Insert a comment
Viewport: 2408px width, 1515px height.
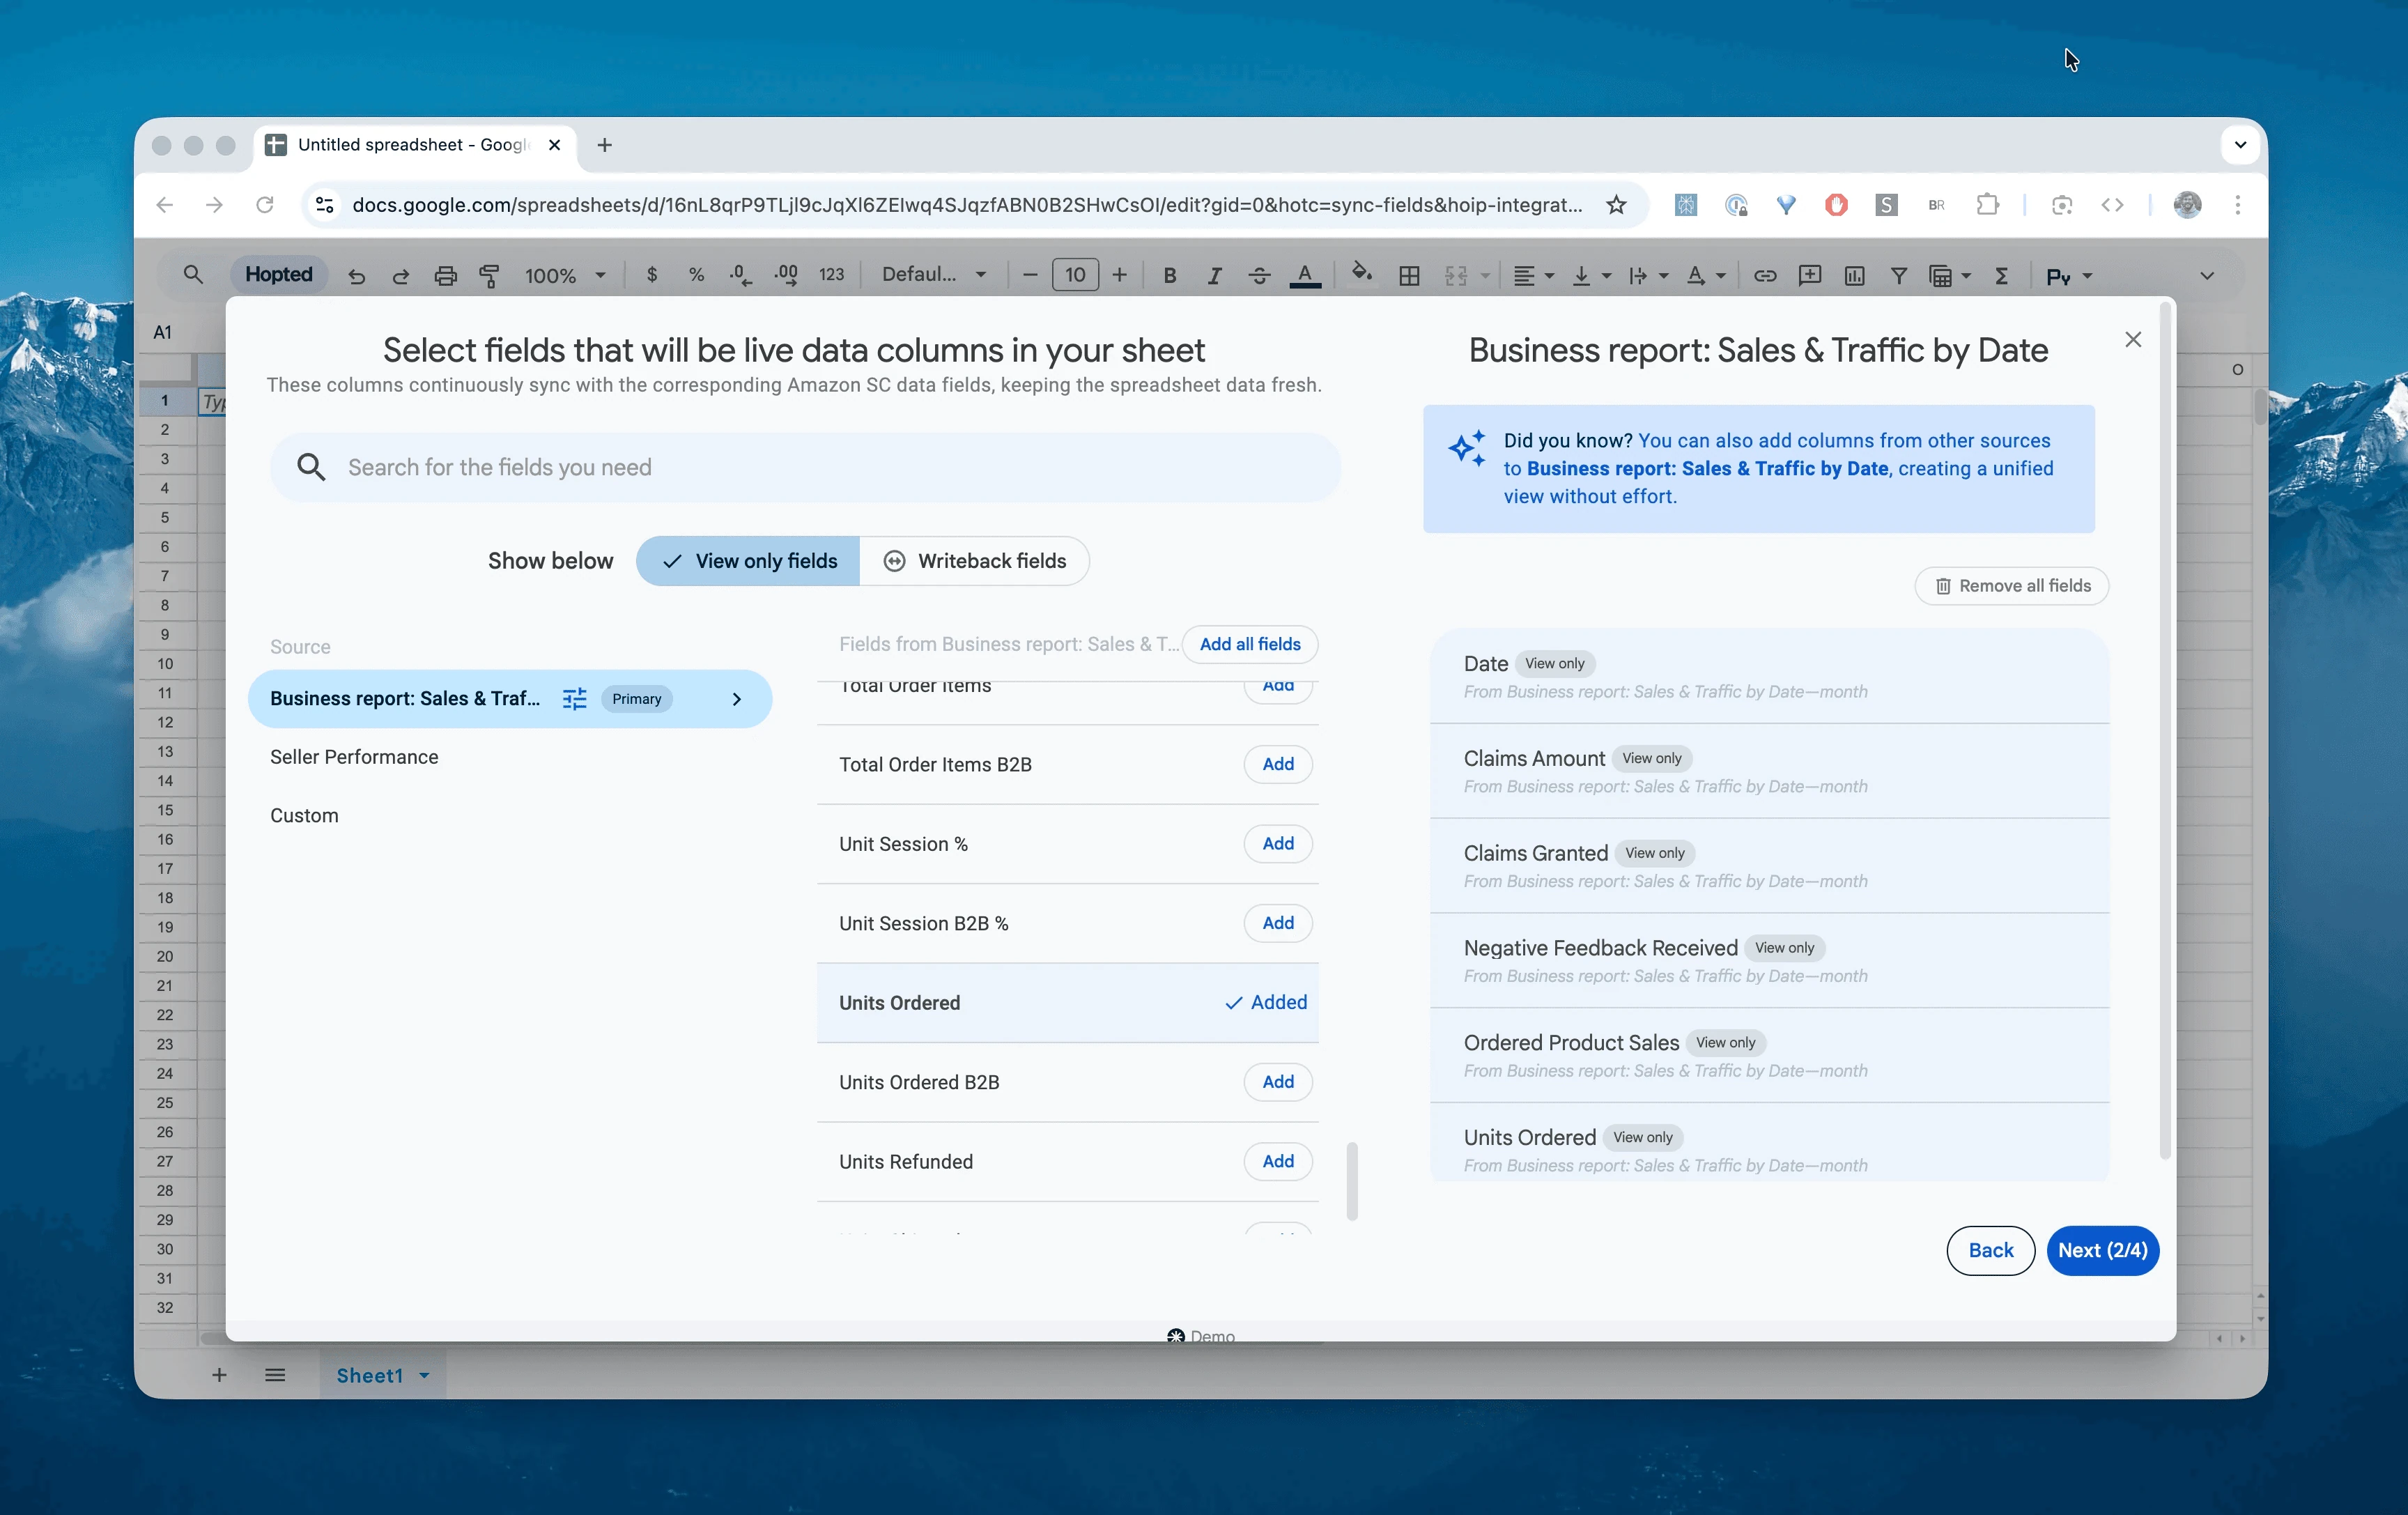point(1809,276)
